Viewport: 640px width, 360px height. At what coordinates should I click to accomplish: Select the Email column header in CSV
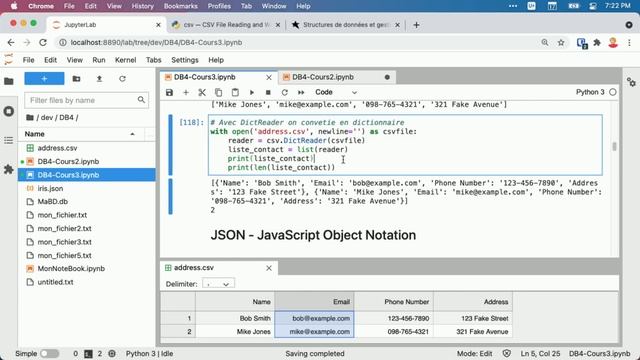coord(314,302)
